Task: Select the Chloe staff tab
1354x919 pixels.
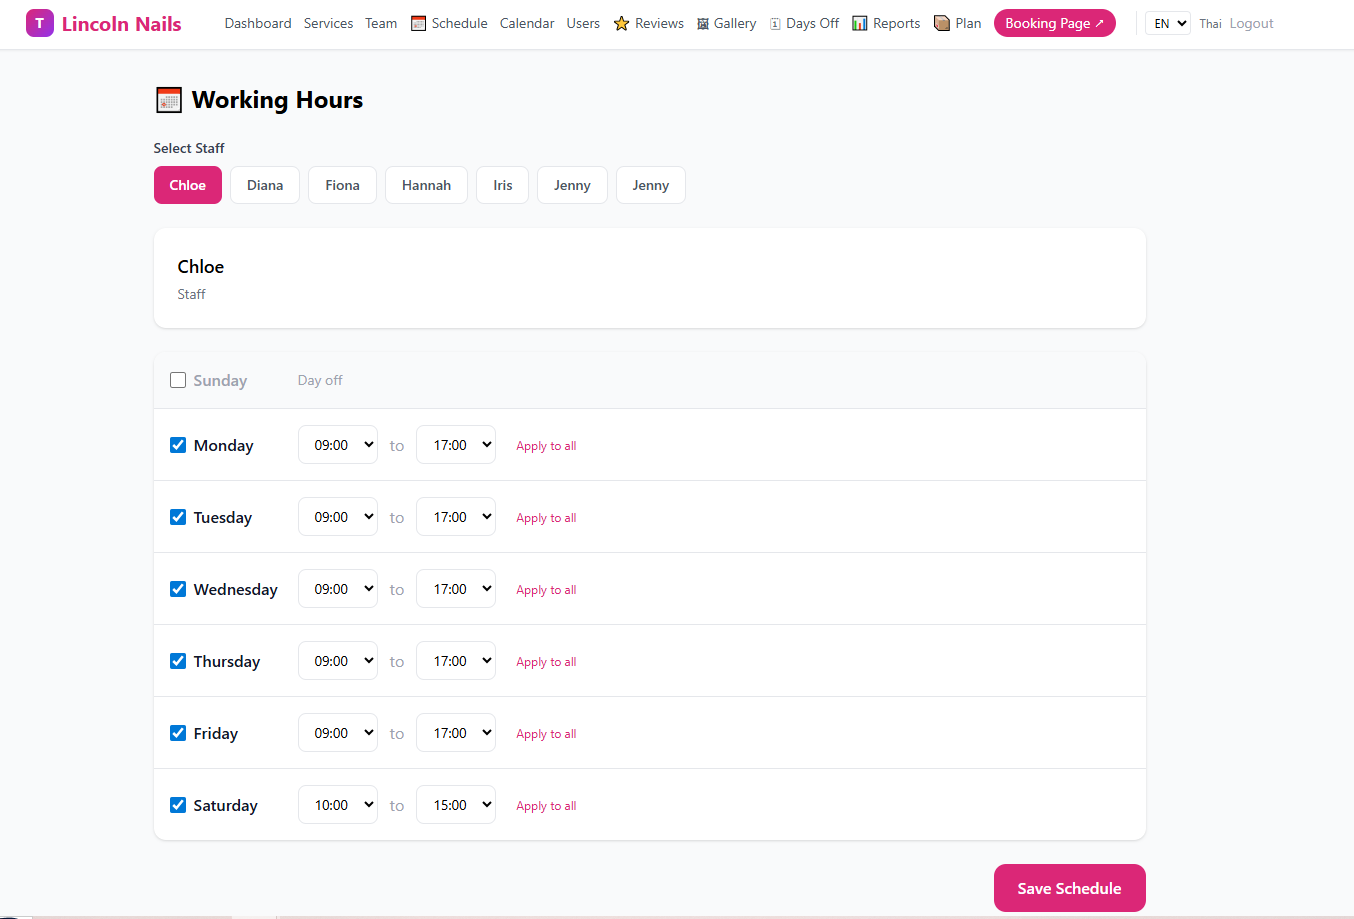Action: coord(188,185)
